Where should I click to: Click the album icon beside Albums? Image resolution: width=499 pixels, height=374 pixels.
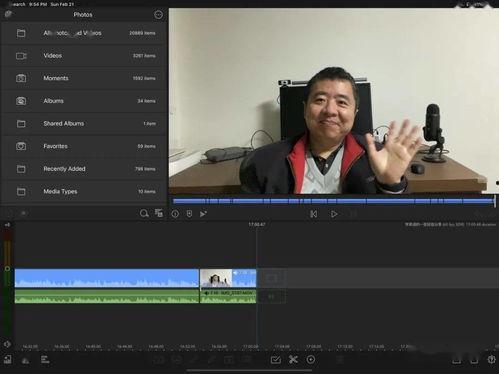21,101
